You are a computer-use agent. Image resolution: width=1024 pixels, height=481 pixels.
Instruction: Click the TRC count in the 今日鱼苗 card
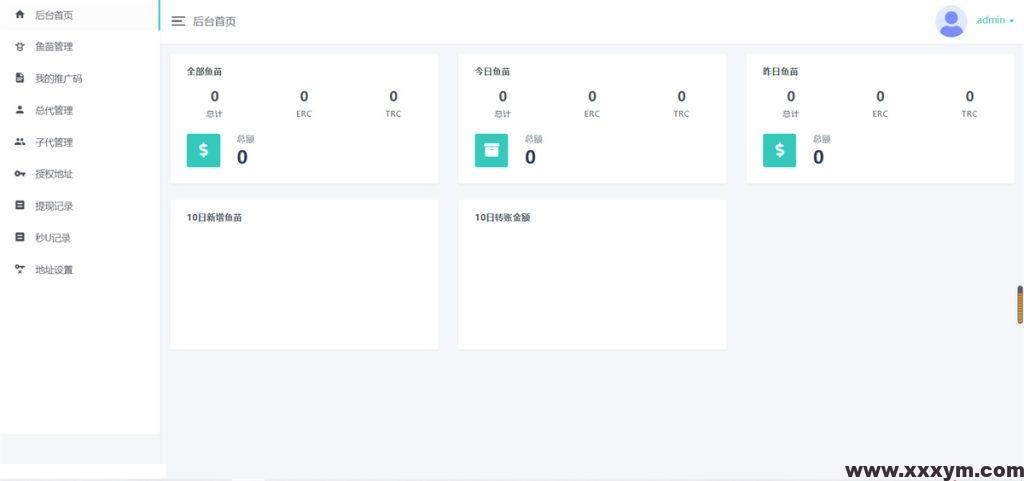pyautogui.click(x=681, y=97)
